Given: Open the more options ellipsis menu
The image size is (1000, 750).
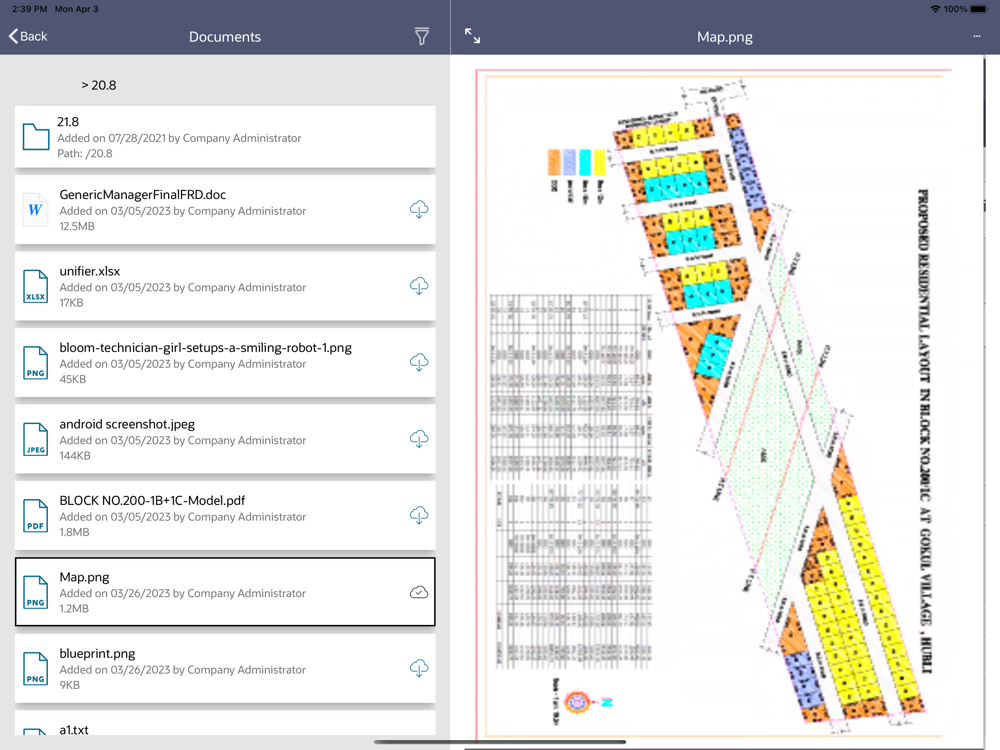Looking at the screenshot, I should (976, 36).
